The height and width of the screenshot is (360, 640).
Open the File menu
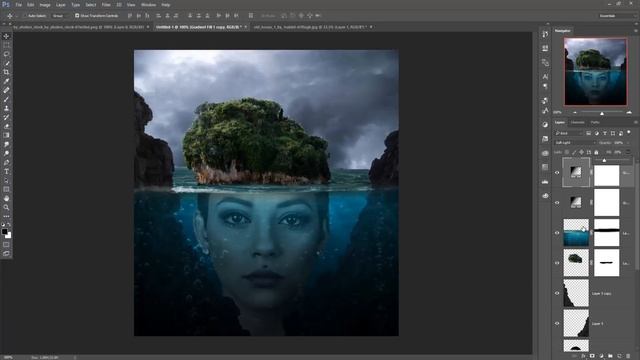(x=18, y=5)
